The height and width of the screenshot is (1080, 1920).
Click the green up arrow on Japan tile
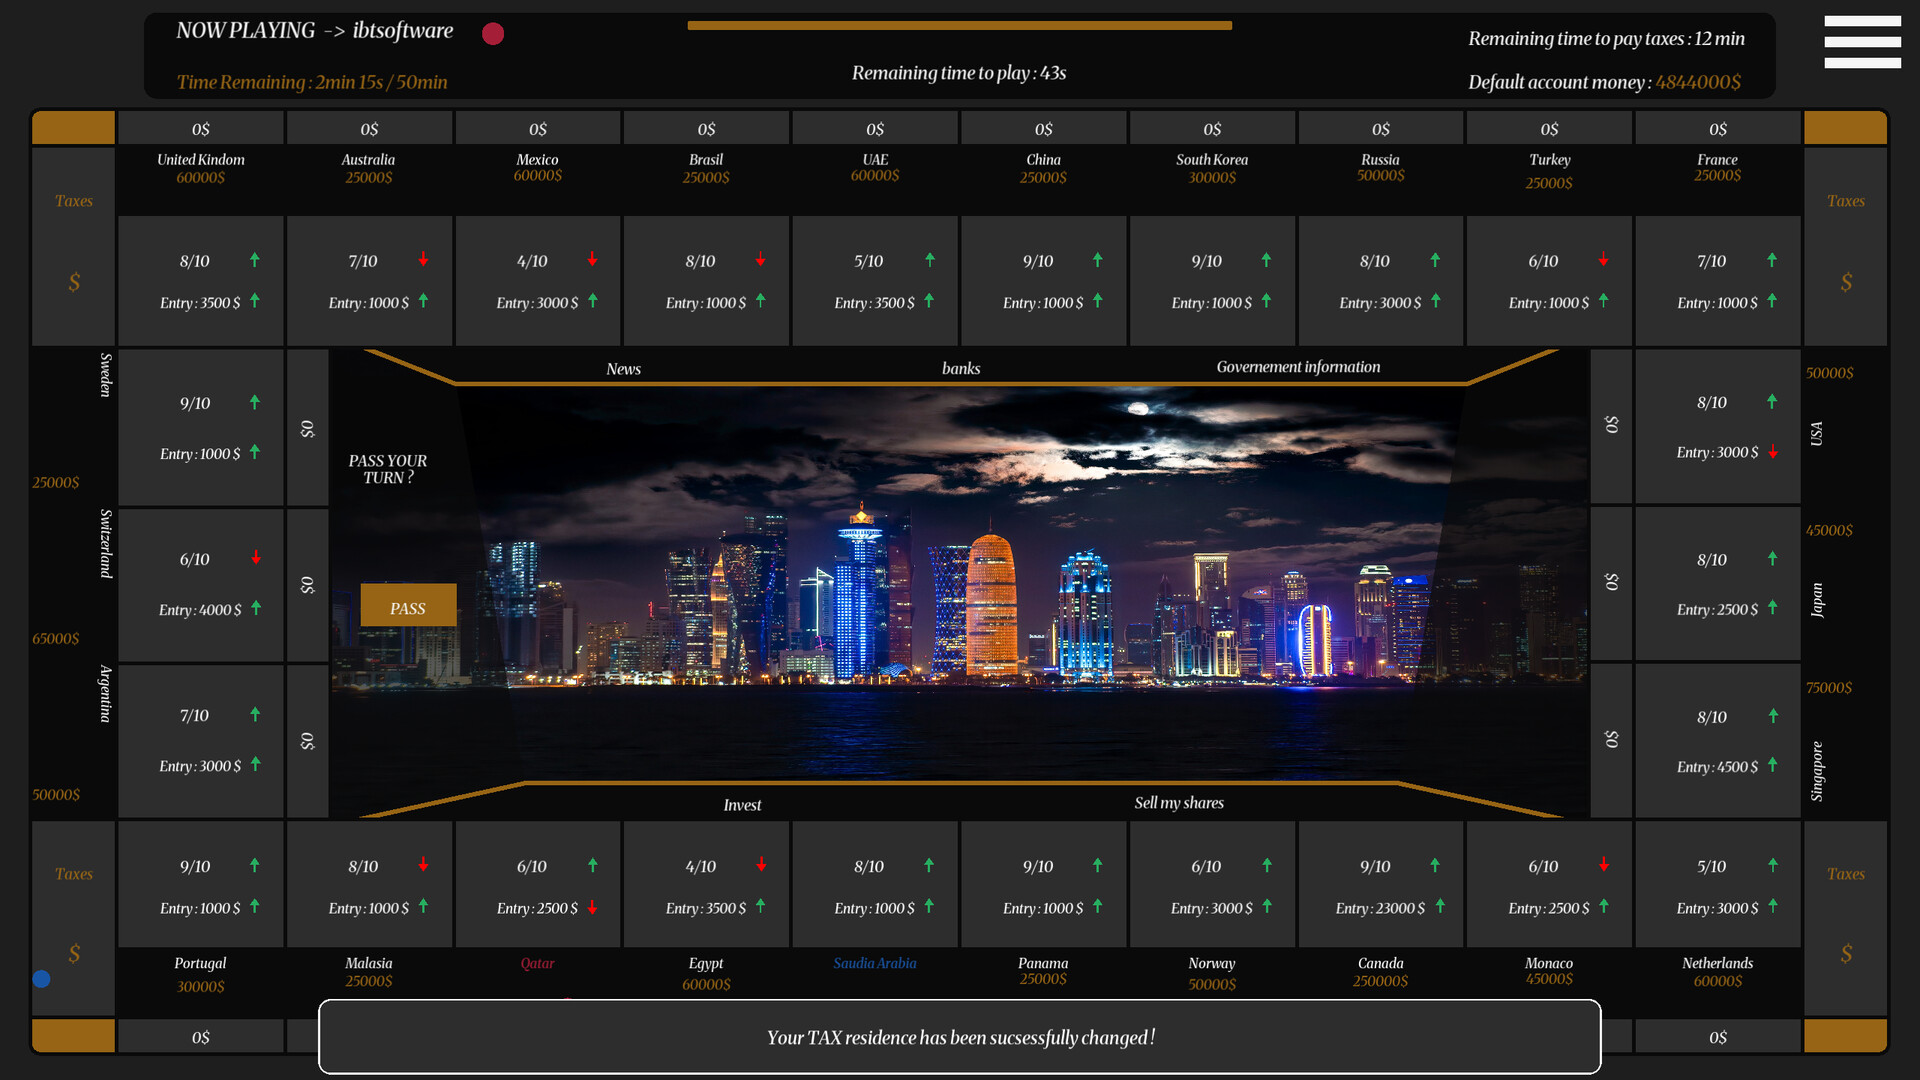tap(1772, 559)
